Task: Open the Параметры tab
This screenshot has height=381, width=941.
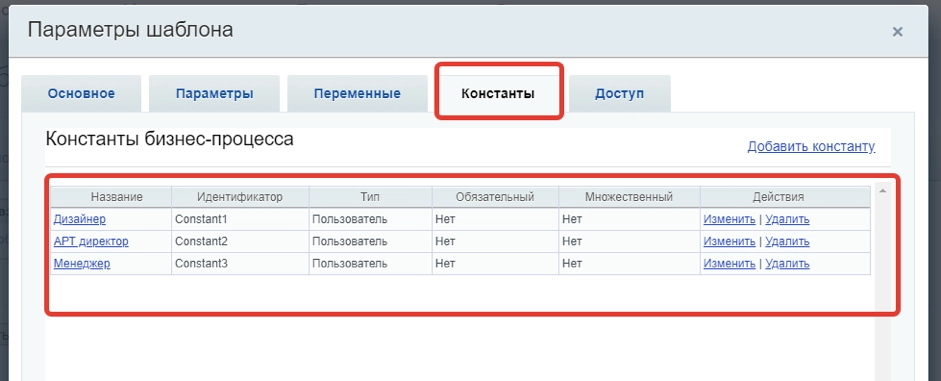Action: click(214, 94)
